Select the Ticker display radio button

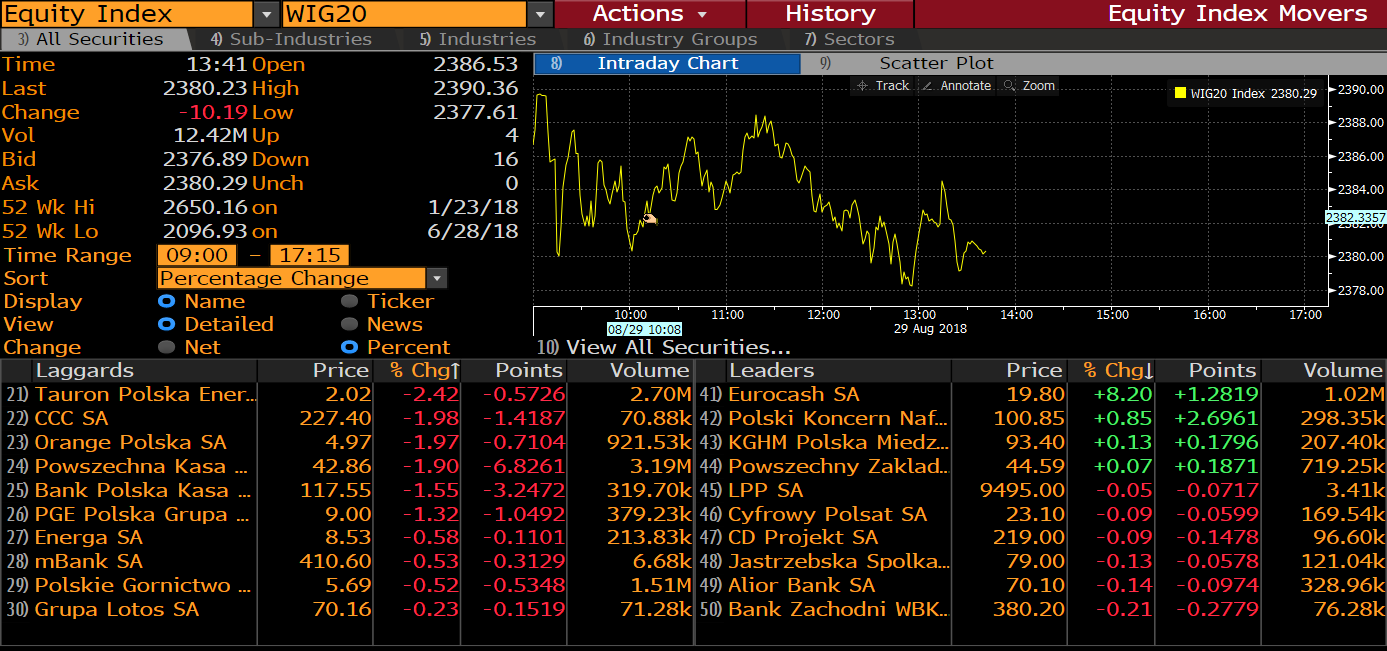click(x=349, y=302)
